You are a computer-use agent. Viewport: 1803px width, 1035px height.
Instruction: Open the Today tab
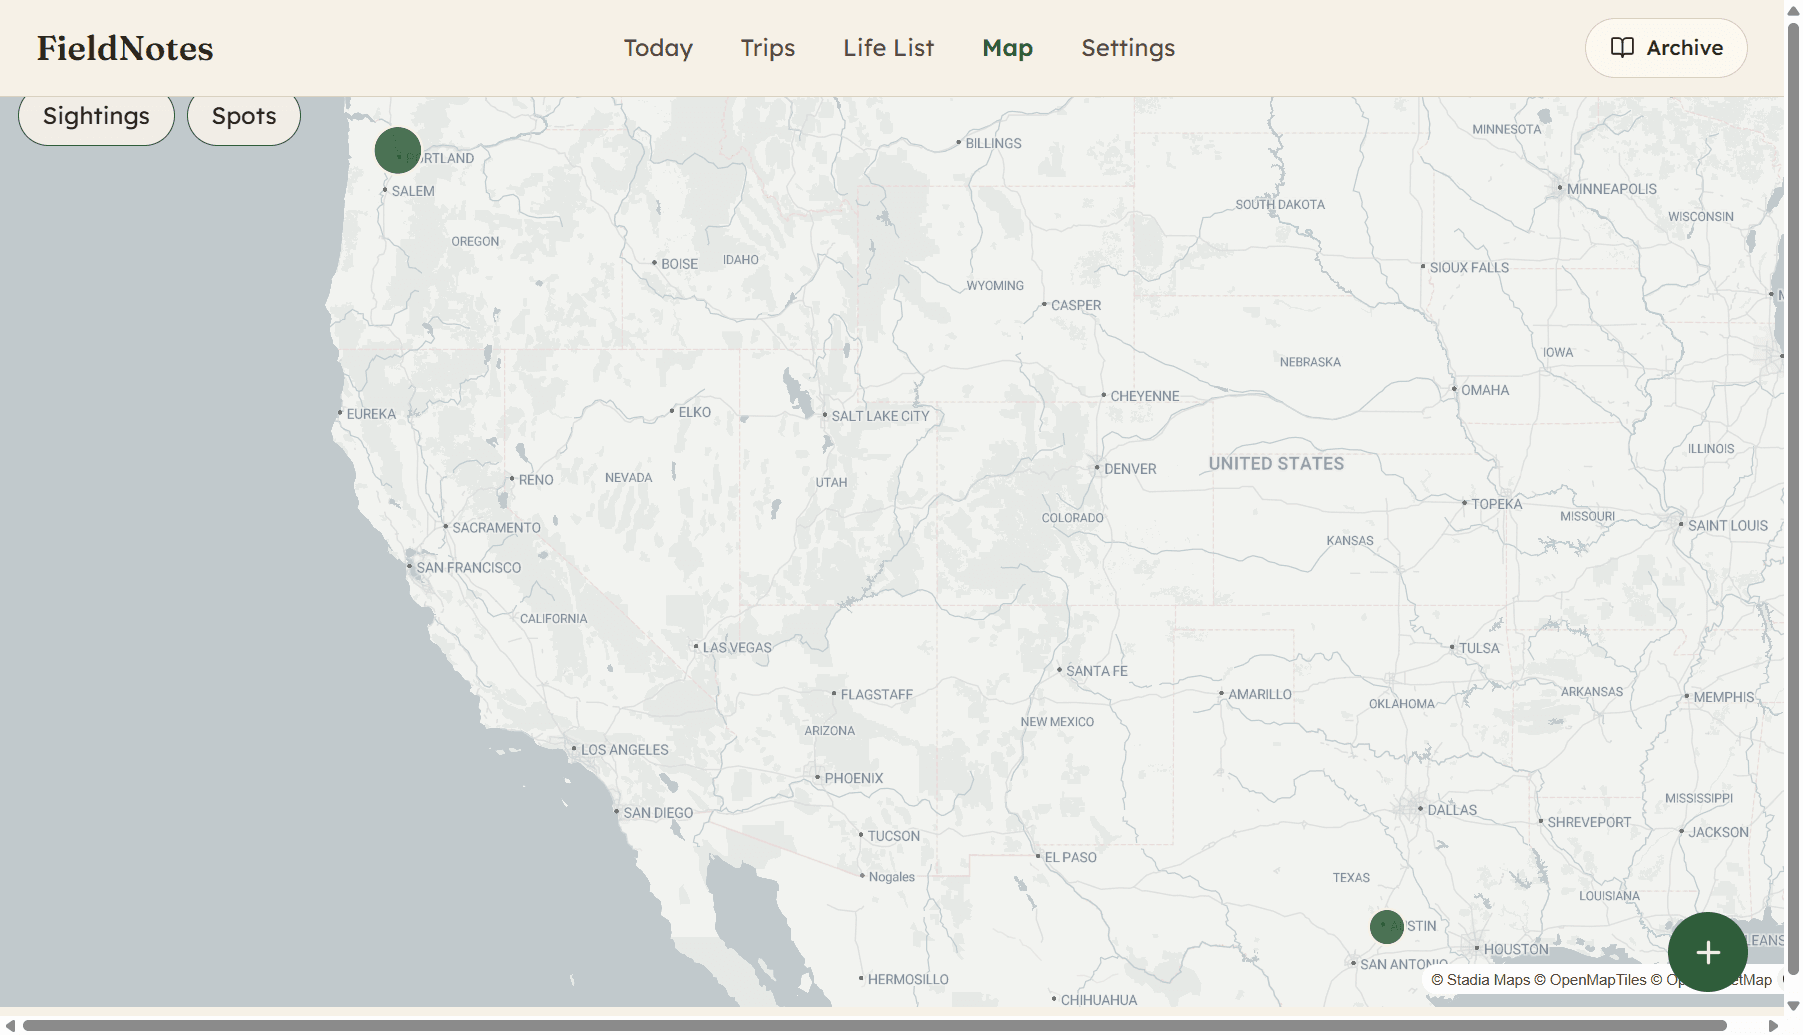658,48
